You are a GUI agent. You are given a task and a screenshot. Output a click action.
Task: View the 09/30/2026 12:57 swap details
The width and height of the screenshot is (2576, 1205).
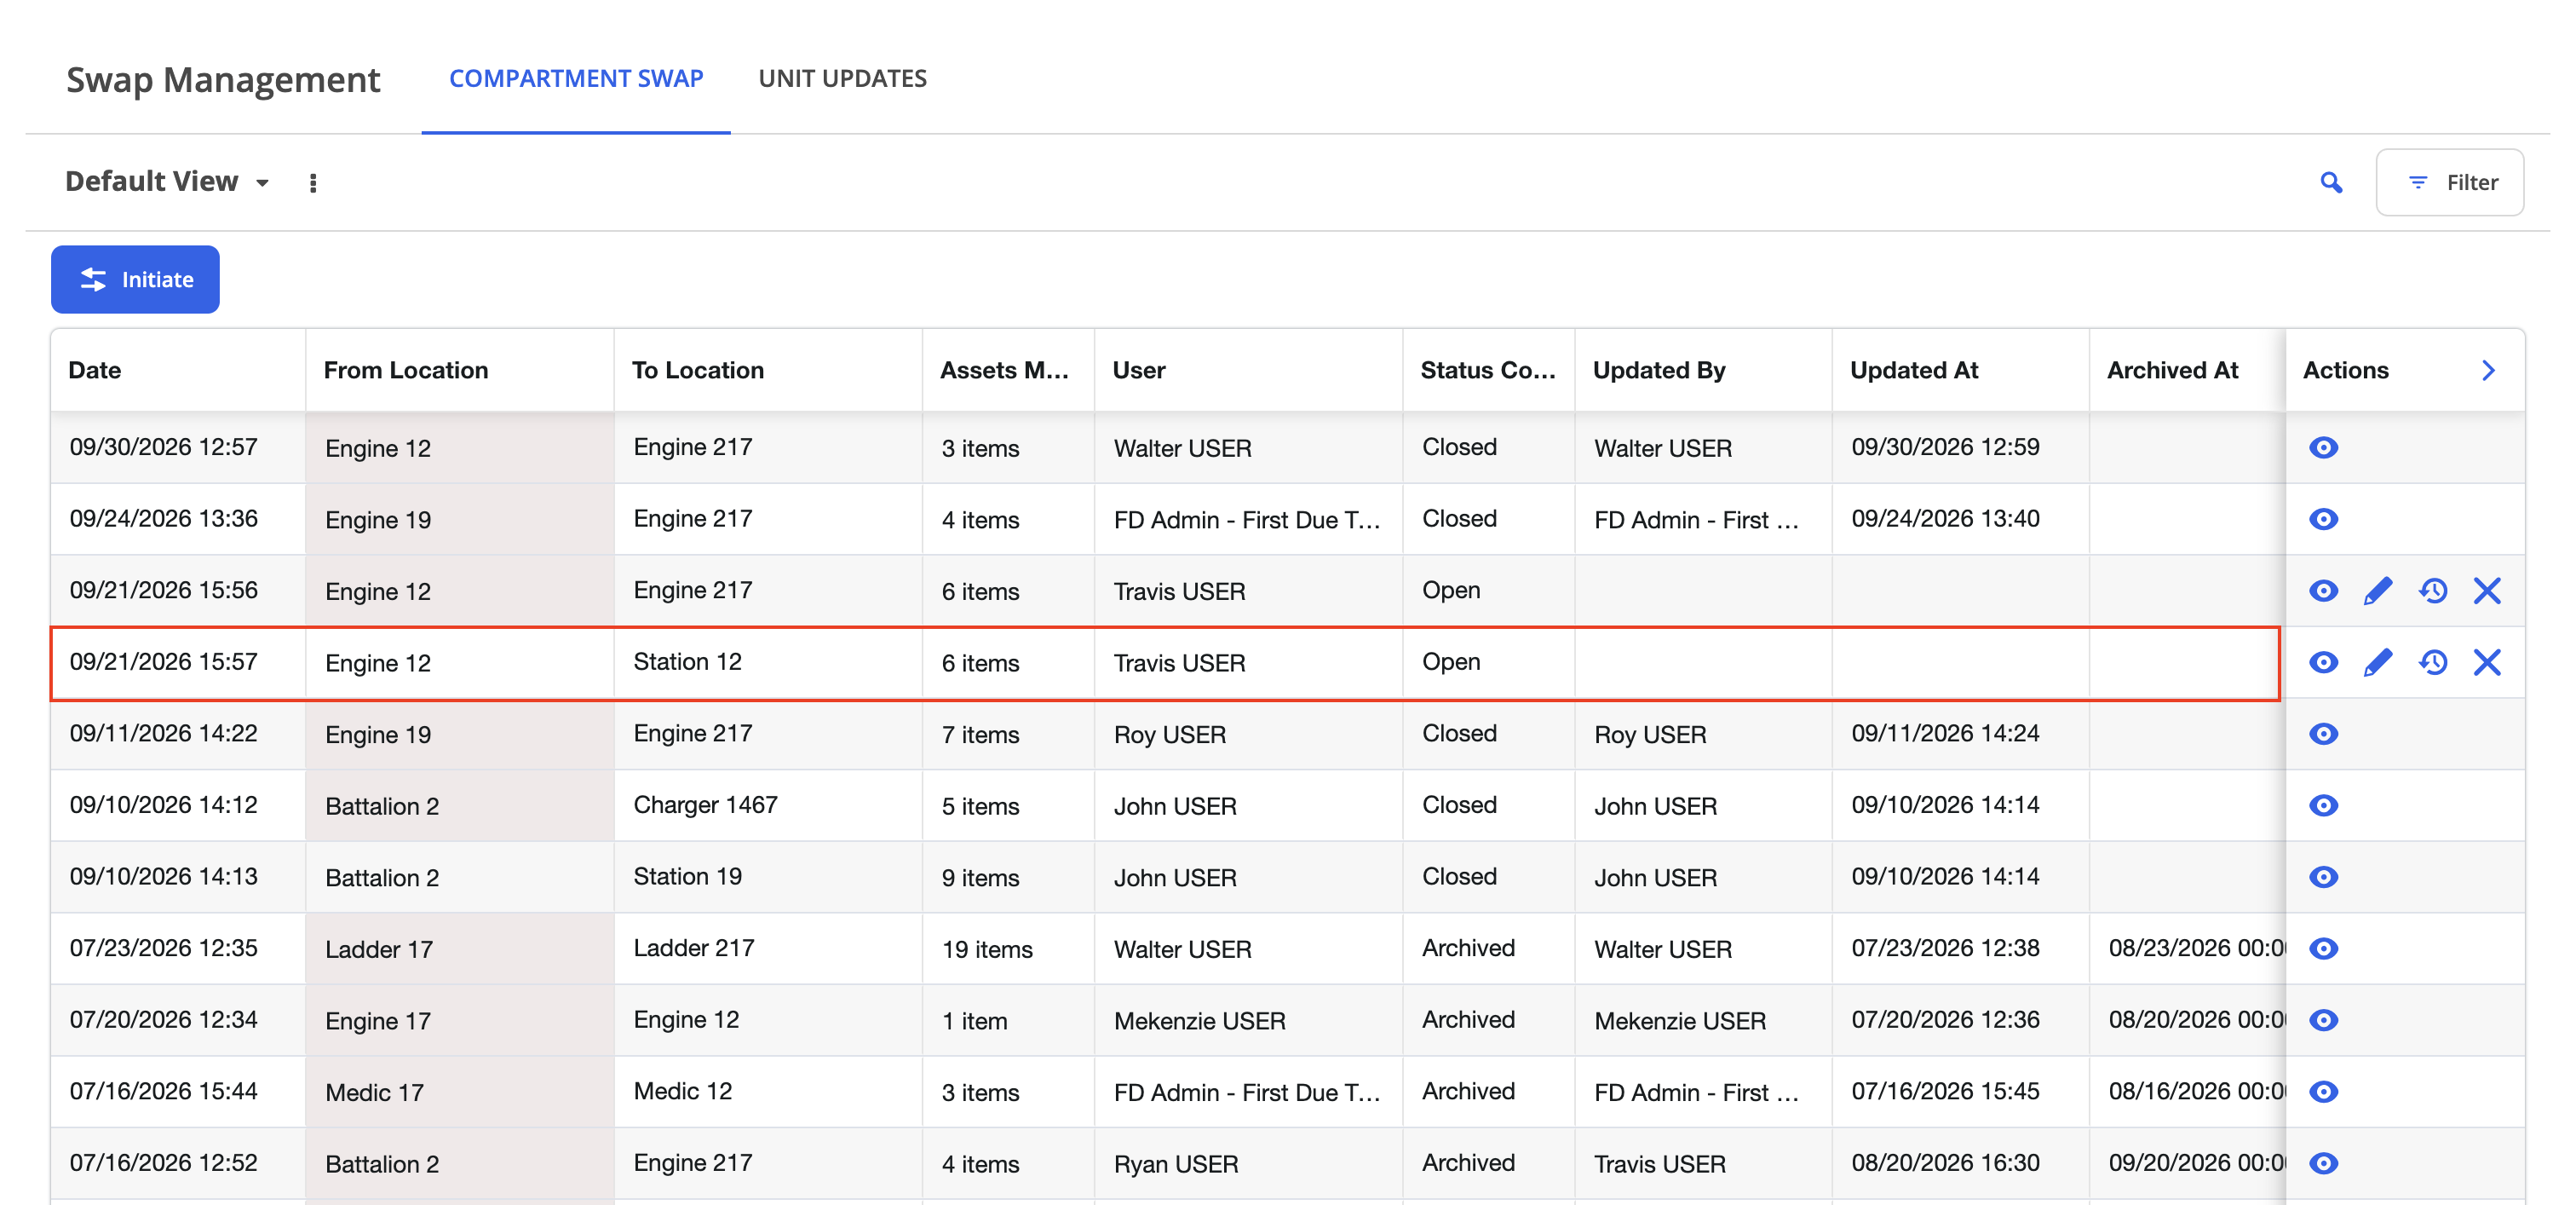(2323, 447)
